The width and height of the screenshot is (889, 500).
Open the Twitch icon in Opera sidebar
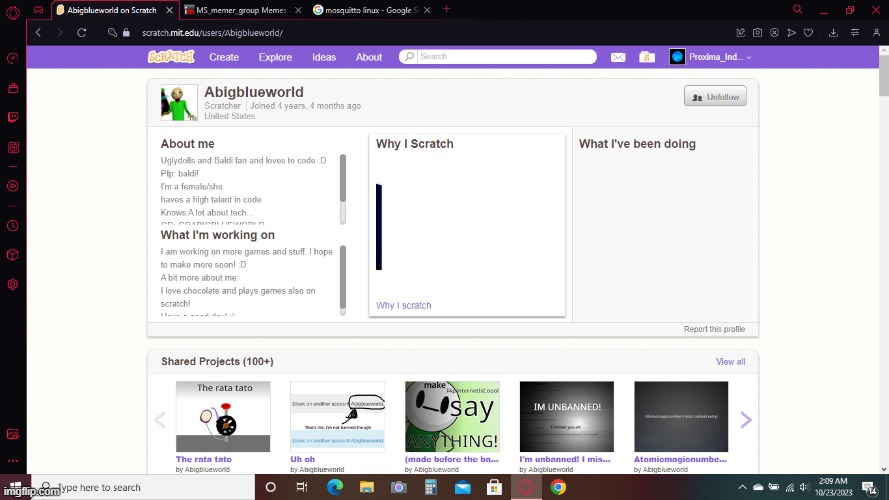pyautogui.click(x=12, y=117)
